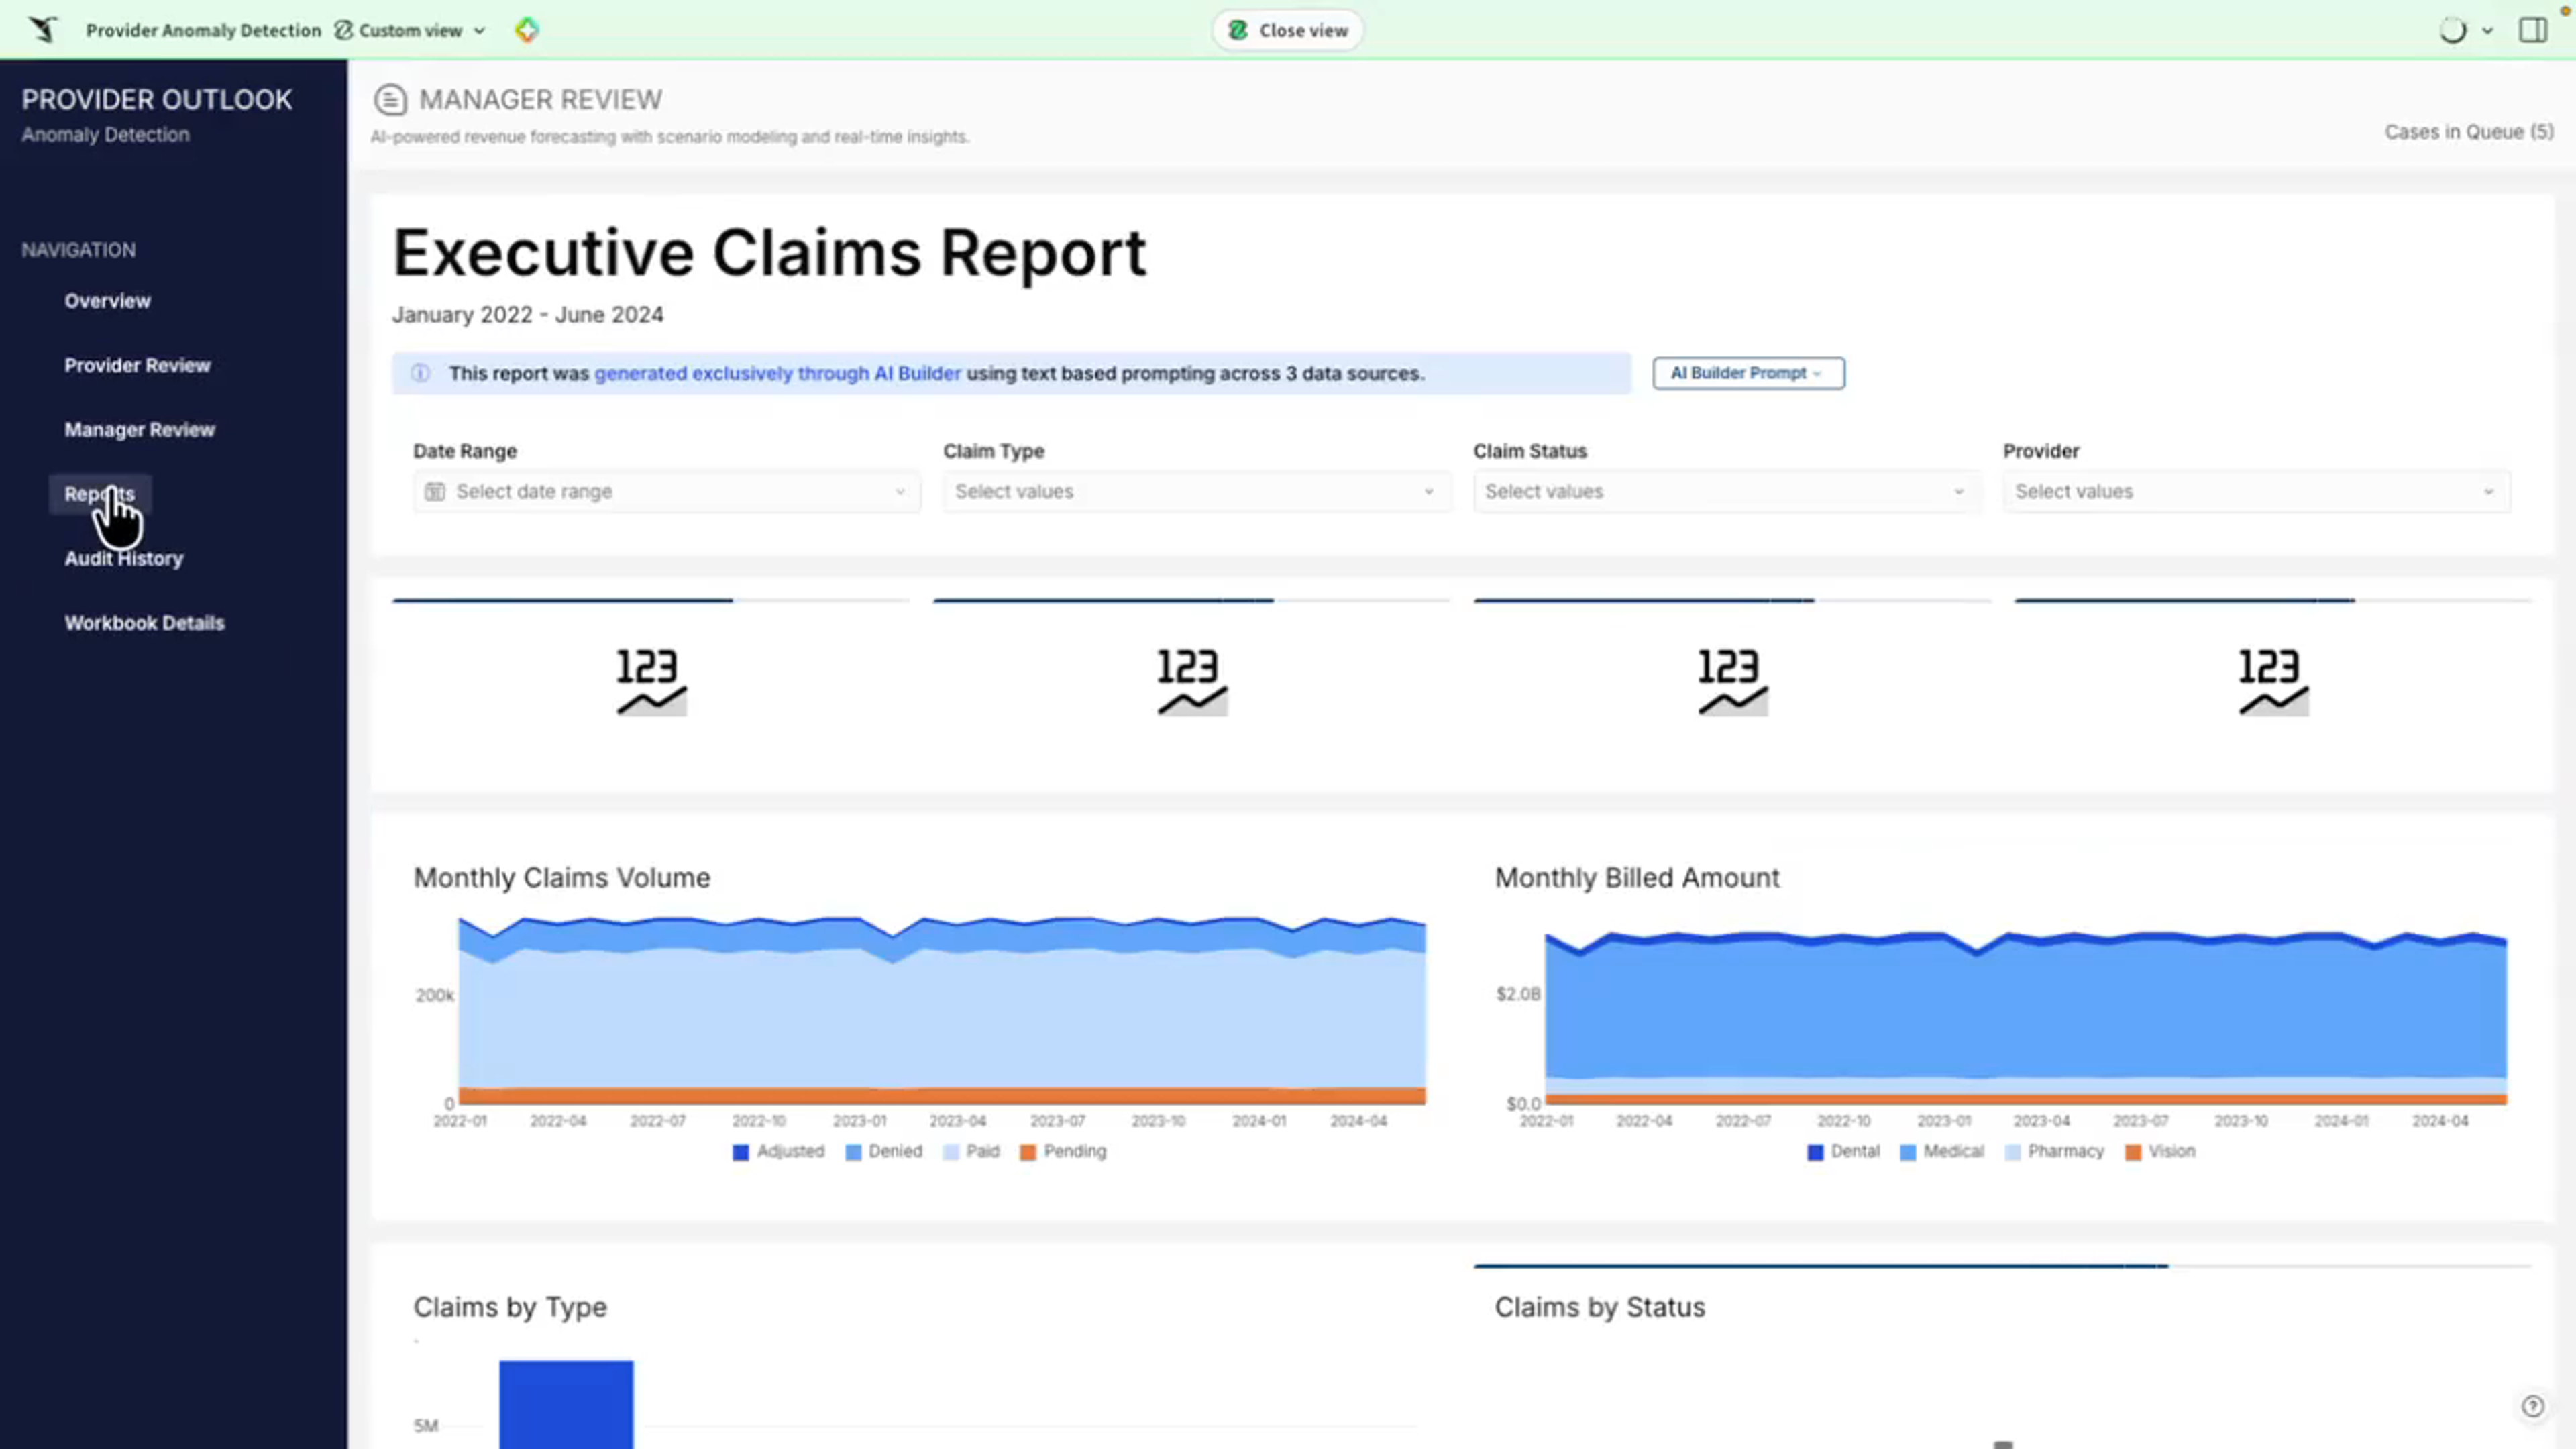Click the bird logo icon in top bar
The width and height of the screenshot is (2576, 1449).
(43, 30)
